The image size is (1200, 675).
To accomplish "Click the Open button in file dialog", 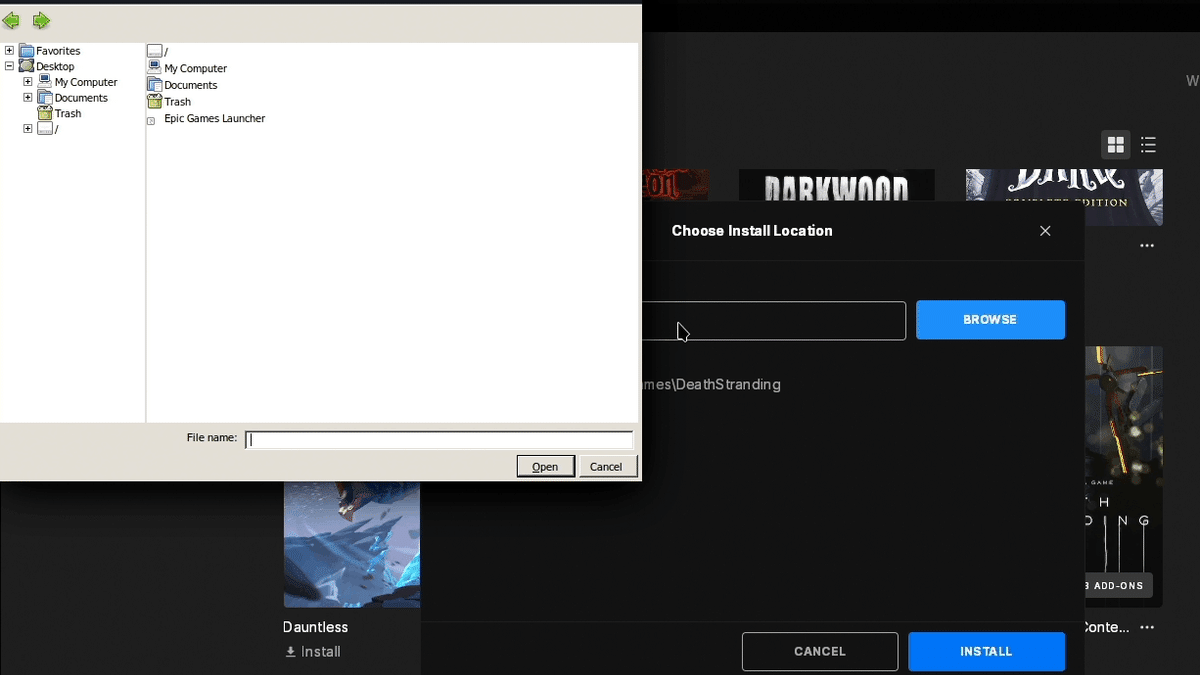I will tap(545, 466).
